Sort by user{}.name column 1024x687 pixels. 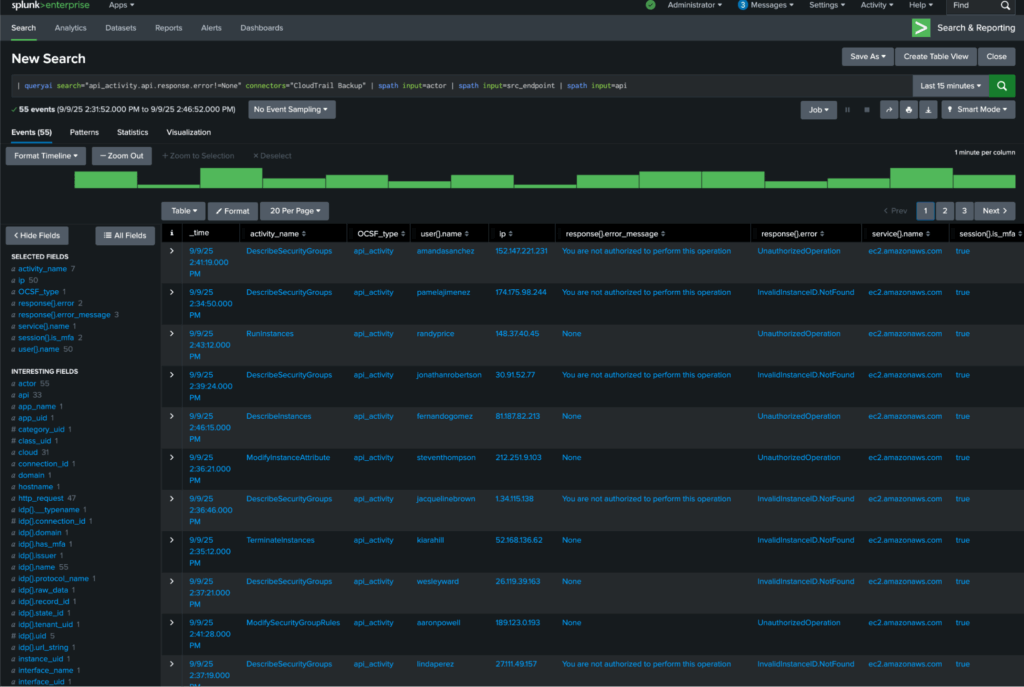pyautogui.click(x=445, y=234)
